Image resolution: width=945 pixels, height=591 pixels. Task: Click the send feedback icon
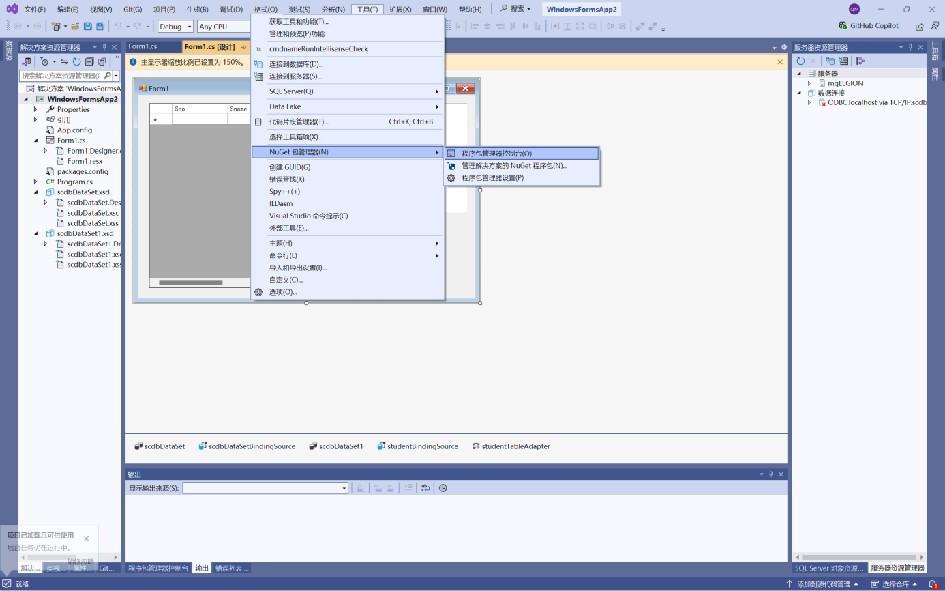(x=935, y=26)
